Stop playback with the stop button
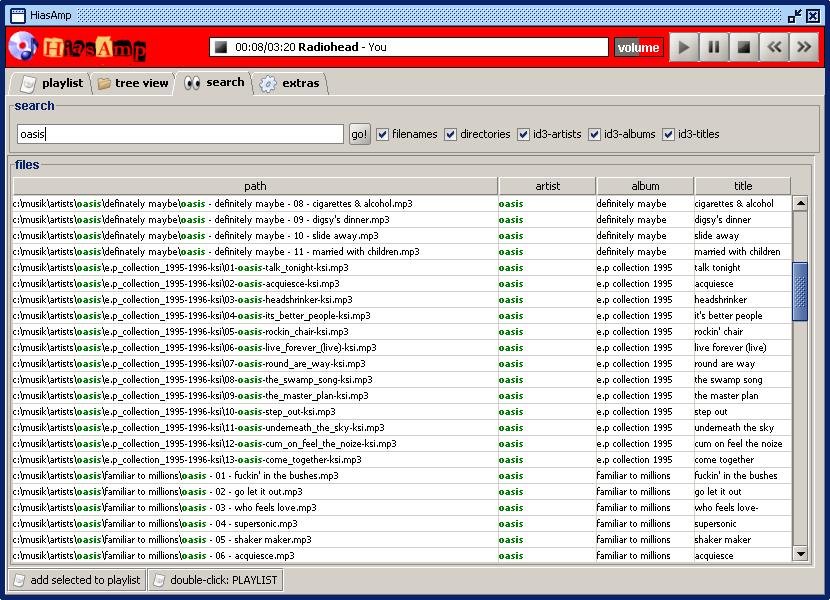 pos(744,47)
